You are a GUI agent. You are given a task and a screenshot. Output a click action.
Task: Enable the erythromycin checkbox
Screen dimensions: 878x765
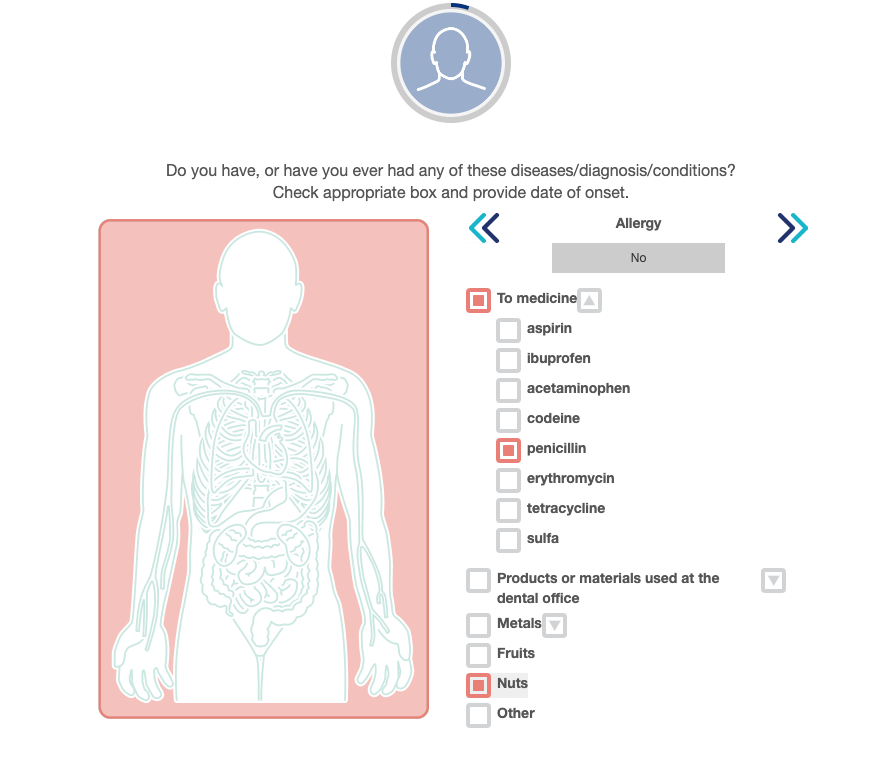[509, 480]
